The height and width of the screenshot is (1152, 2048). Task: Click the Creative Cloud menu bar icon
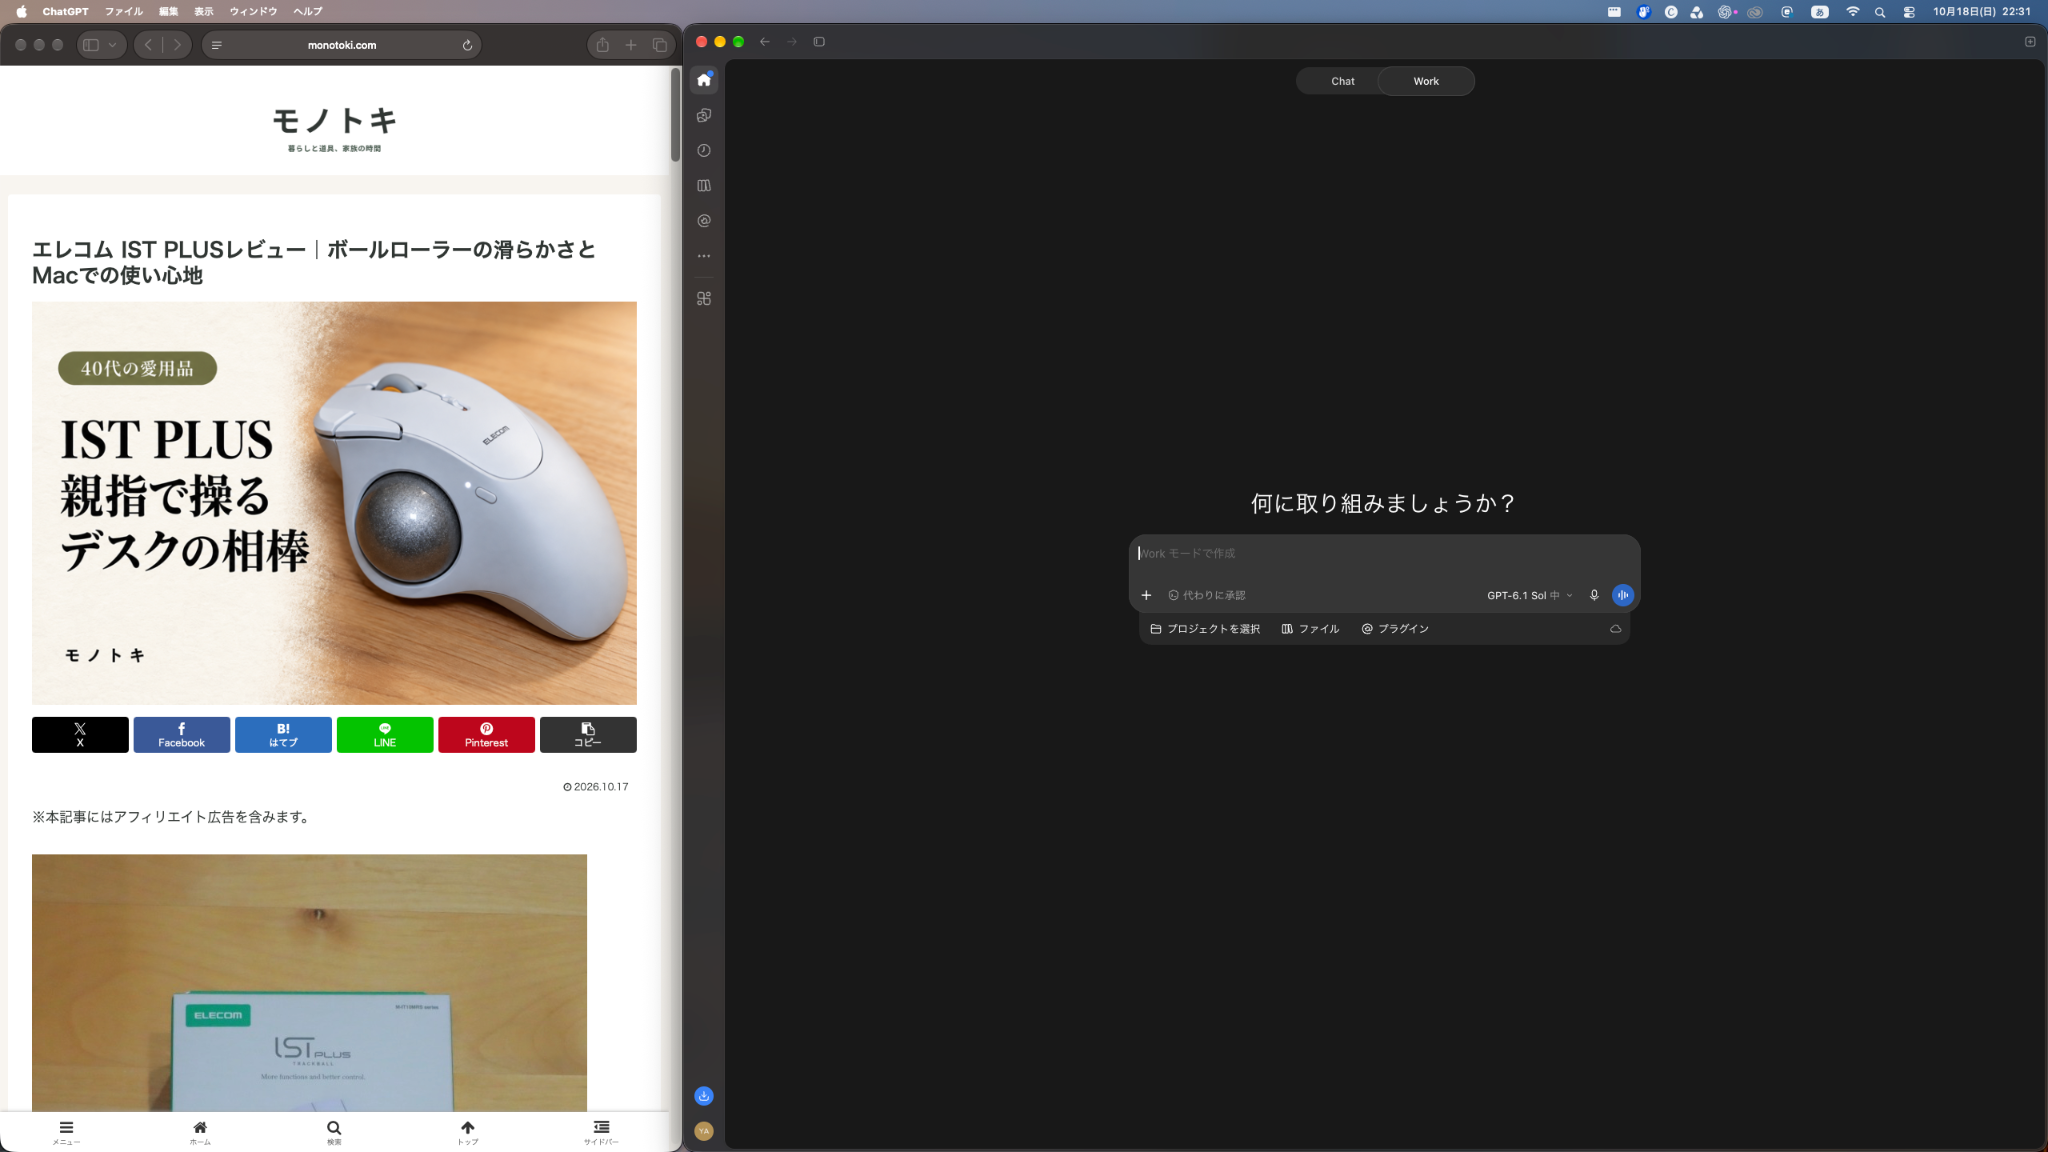click(1755, 12)
